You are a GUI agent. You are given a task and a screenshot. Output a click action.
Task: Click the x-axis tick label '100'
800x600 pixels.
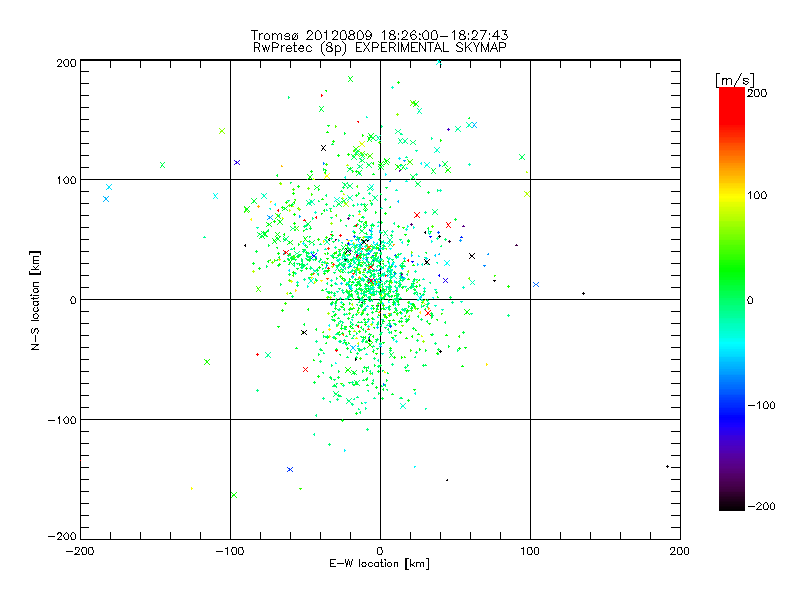point(530,552)
